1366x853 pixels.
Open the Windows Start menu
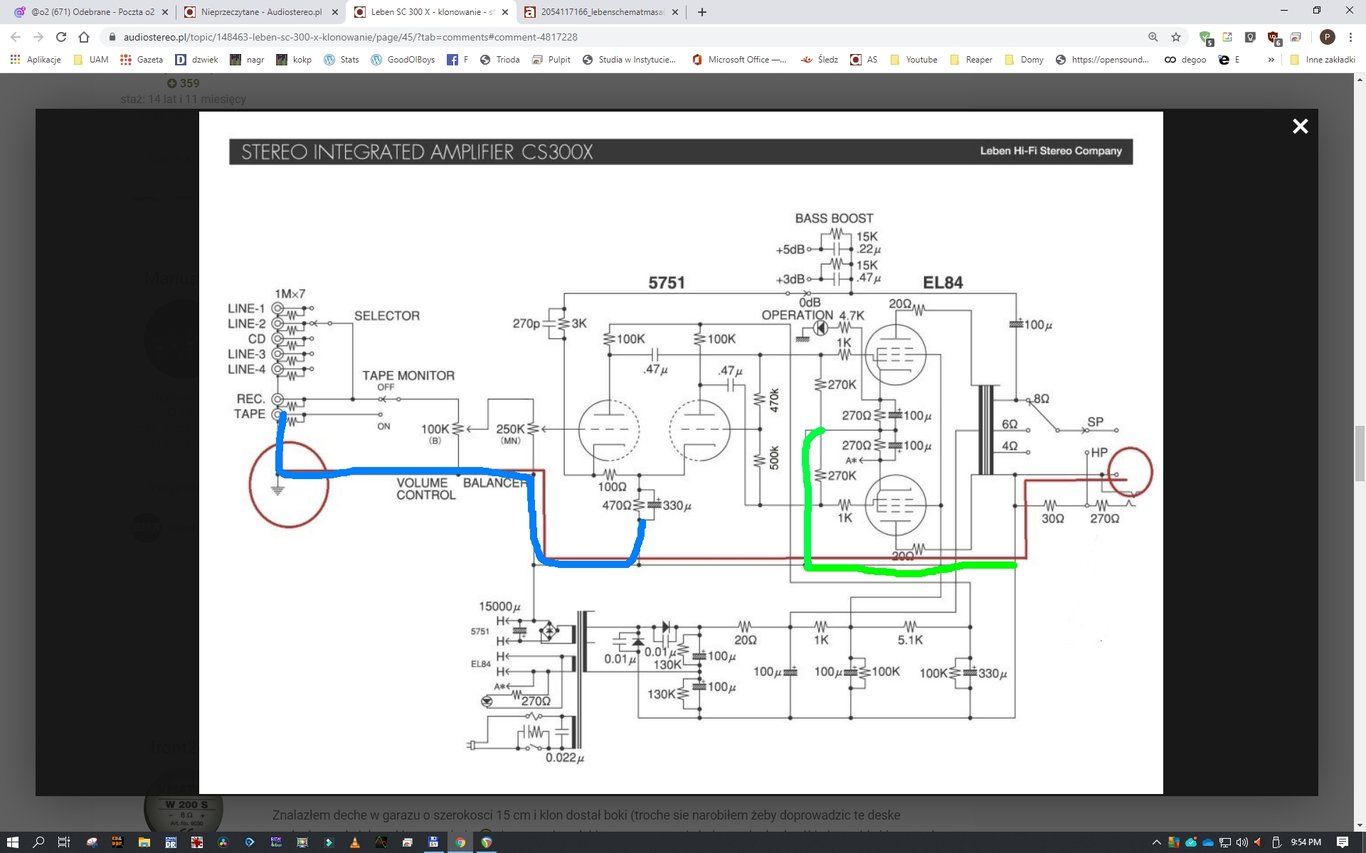point(14,842)
